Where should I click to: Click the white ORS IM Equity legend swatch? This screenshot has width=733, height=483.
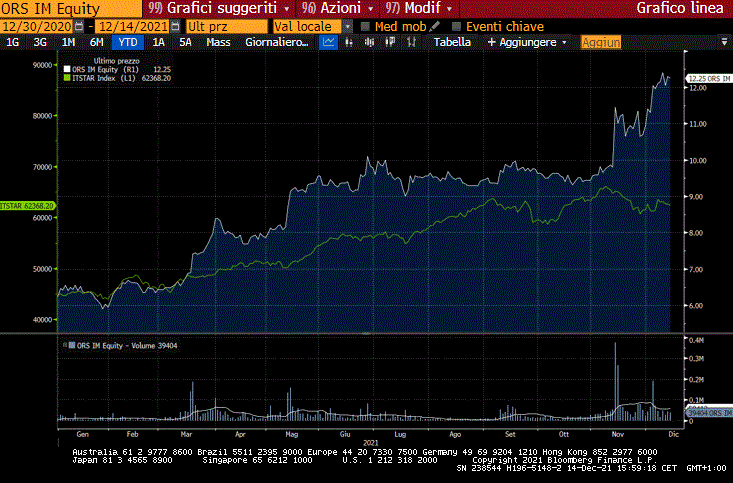(67, 69)
